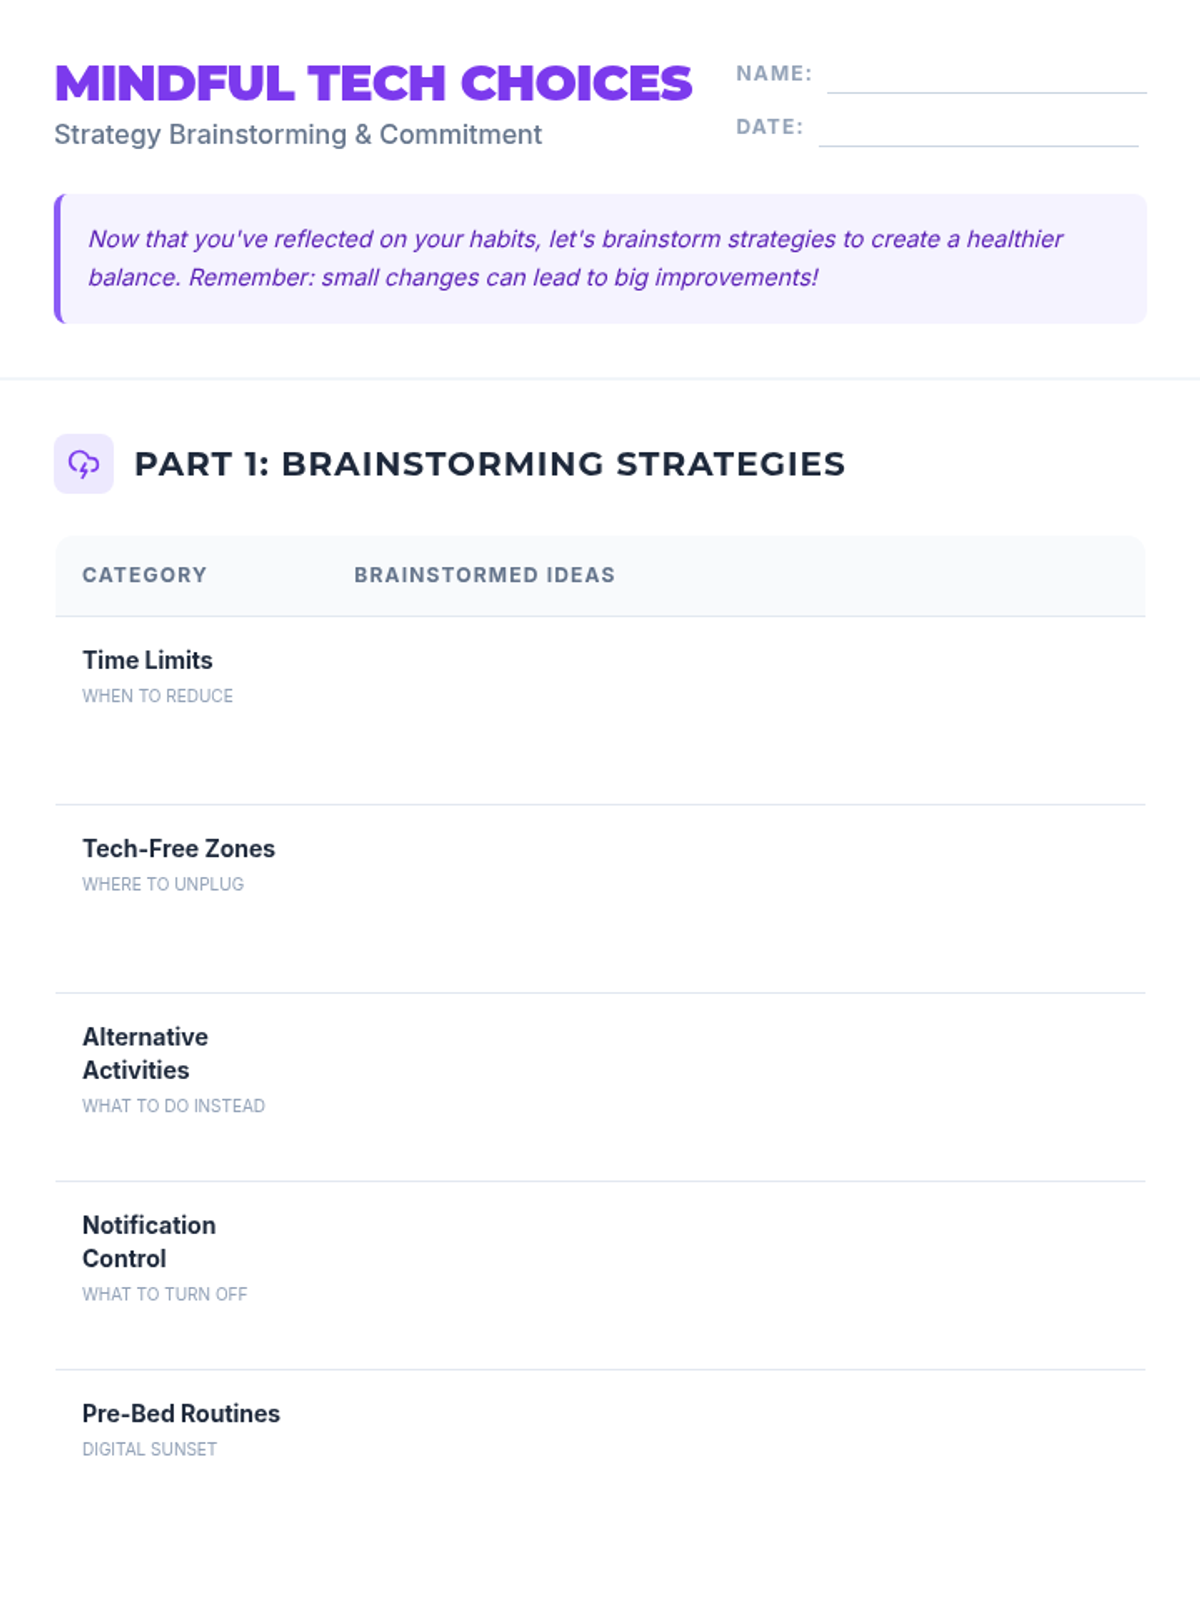1200x1600 pixels.
Task: Click the Date input line
Action: (978, 131)
